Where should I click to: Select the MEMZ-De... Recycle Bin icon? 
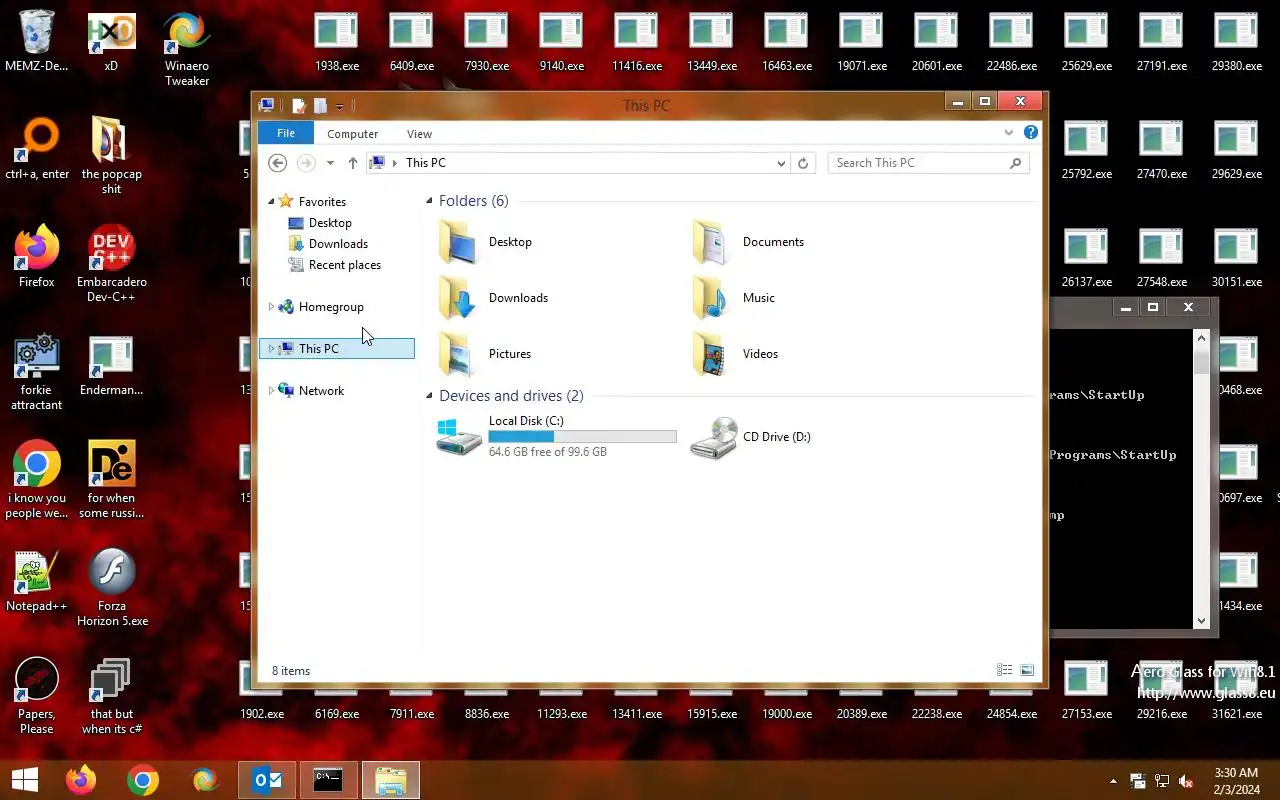click(37, 42)
